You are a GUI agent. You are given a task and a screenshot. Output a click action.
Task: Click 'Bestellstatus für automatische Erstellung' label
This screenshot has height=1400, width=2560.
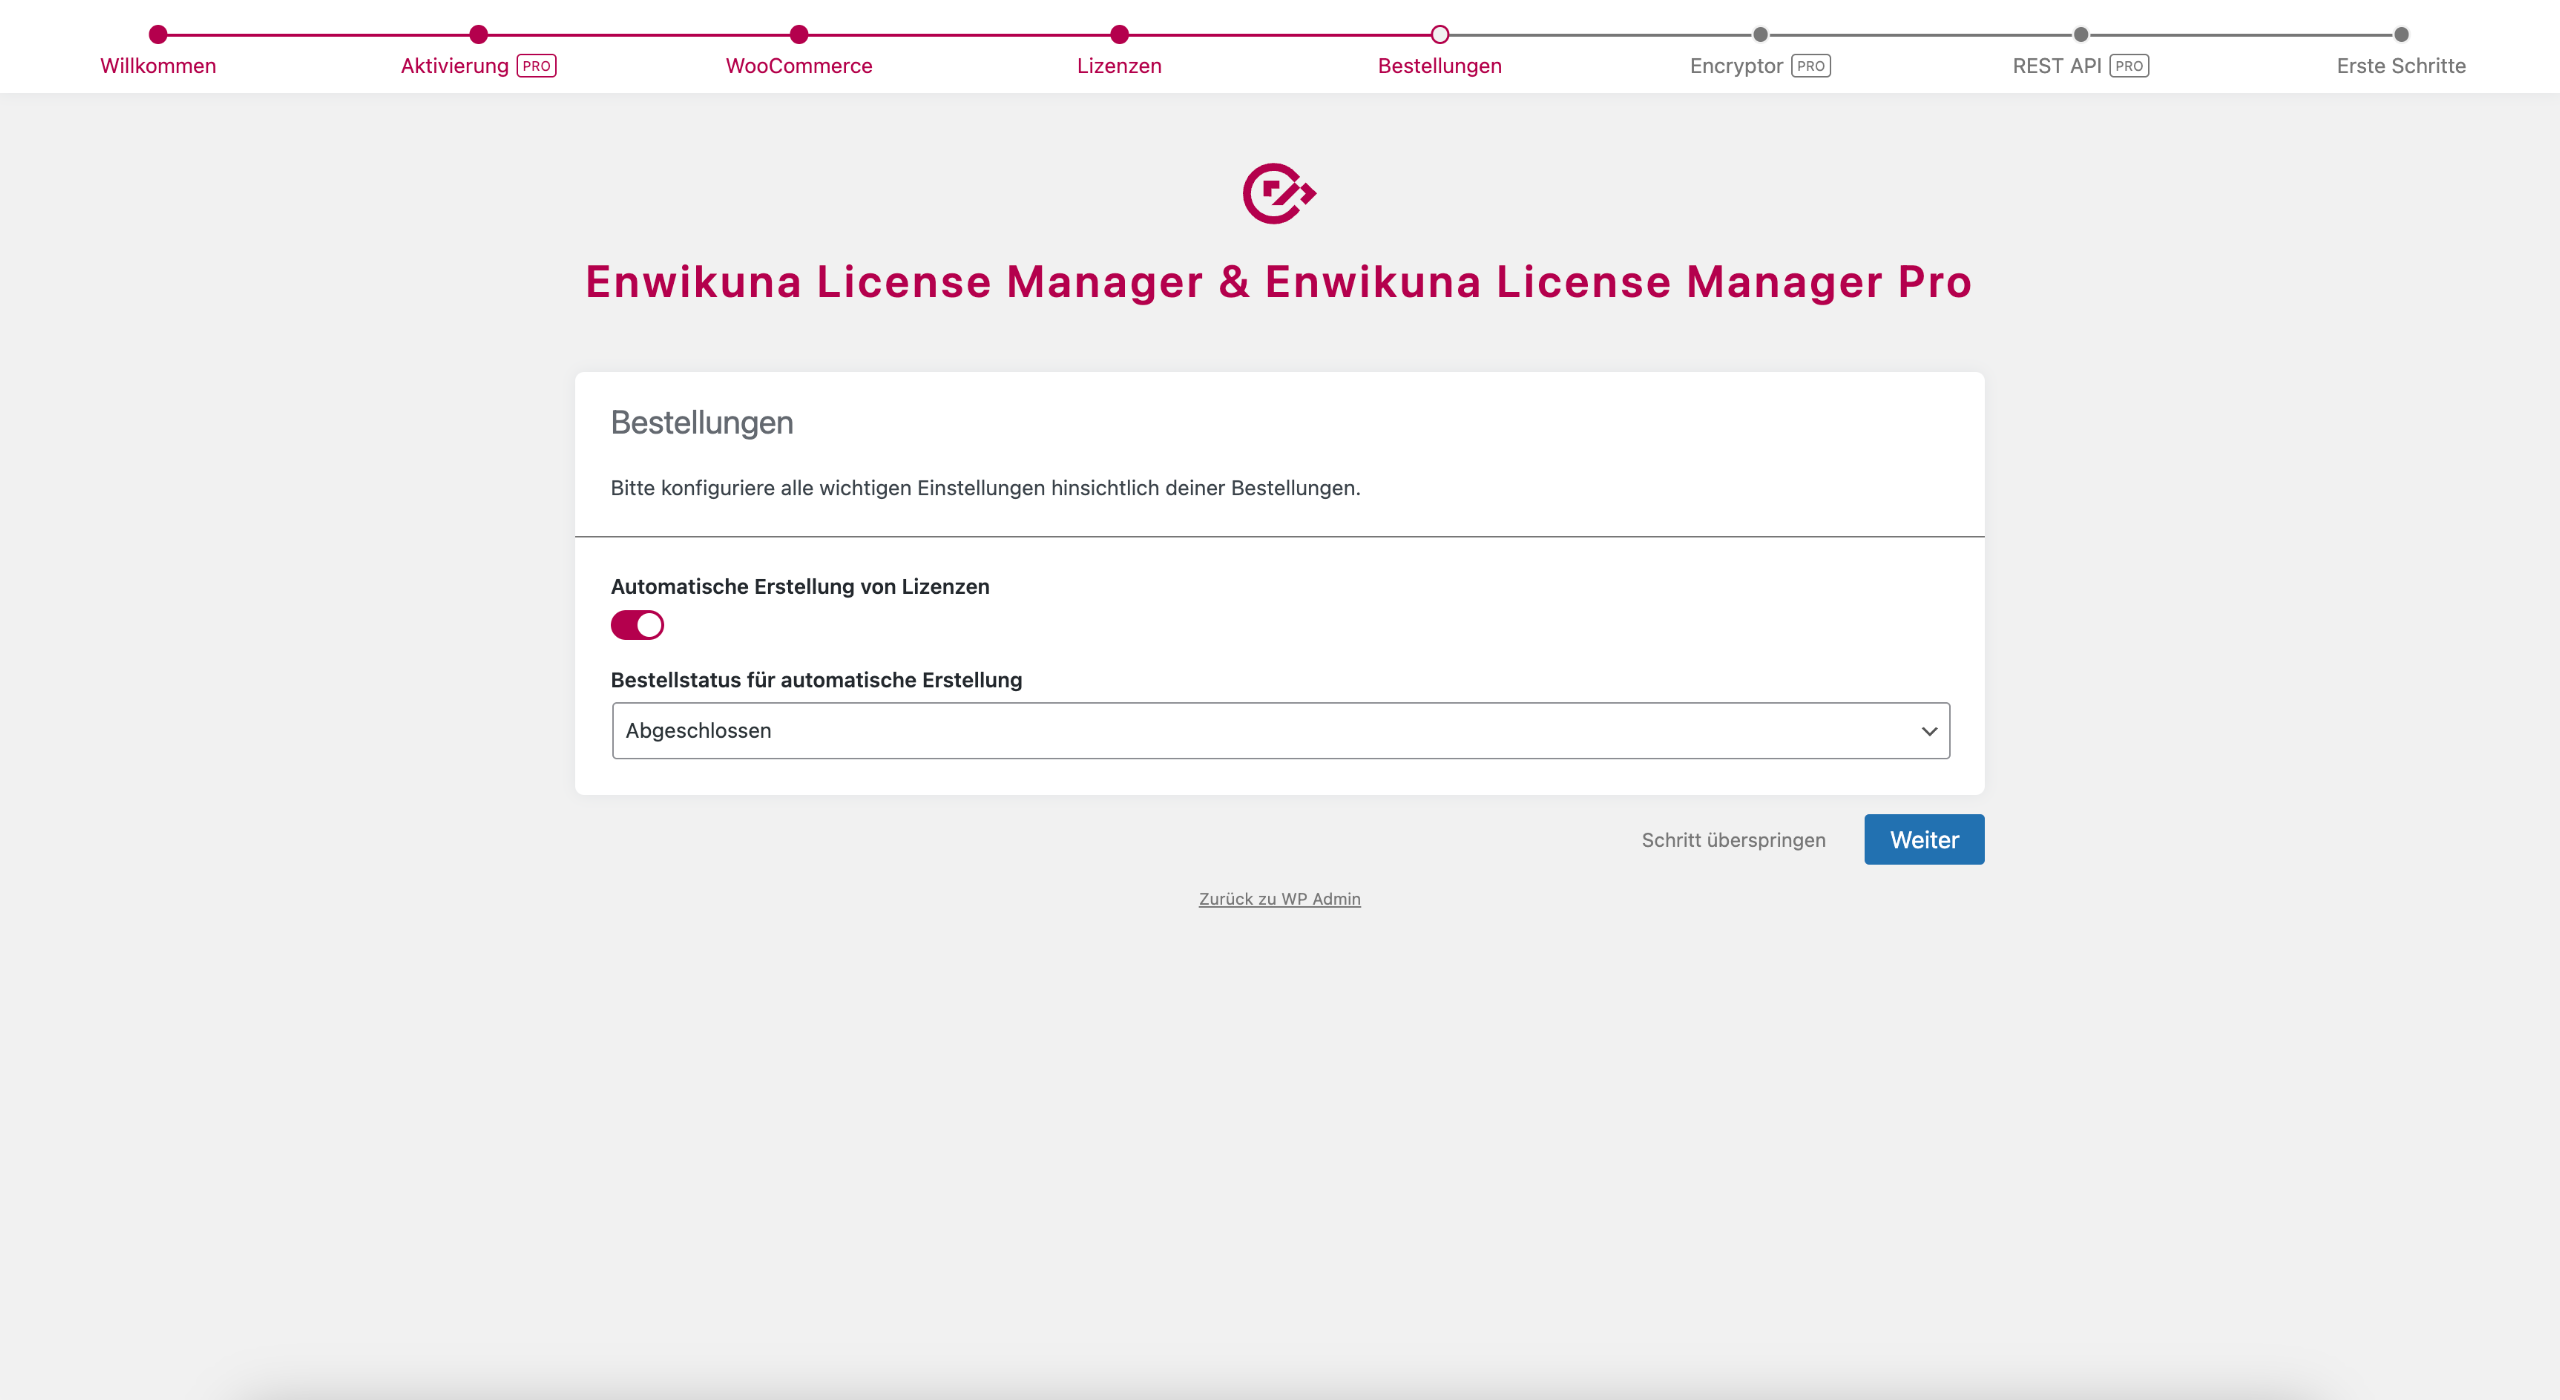(816, 680)
